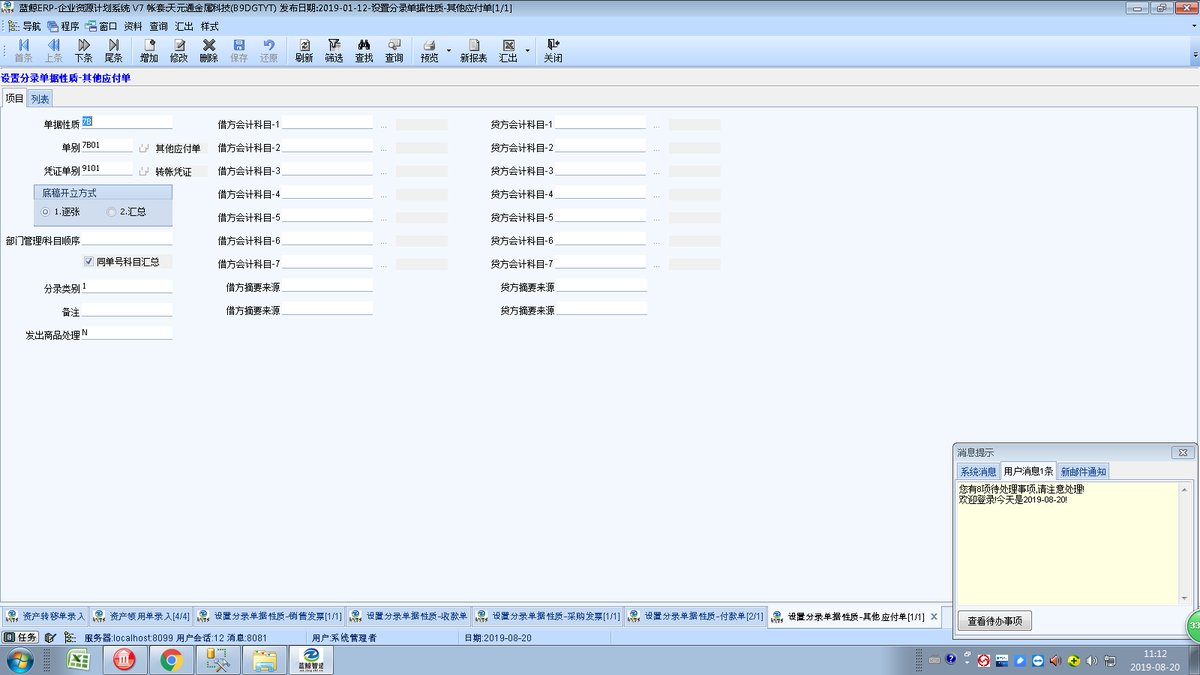Click the 任务 button in status bar

(x=21, y=637)
